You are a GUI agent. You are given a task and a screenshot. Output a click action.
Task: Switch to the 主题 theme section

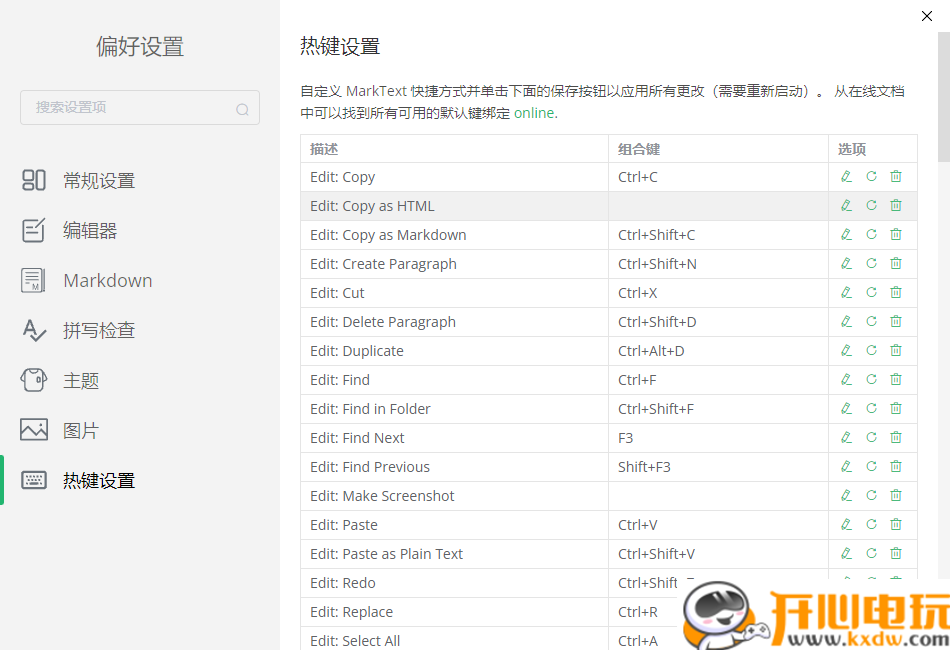click(x=34, y=380)
